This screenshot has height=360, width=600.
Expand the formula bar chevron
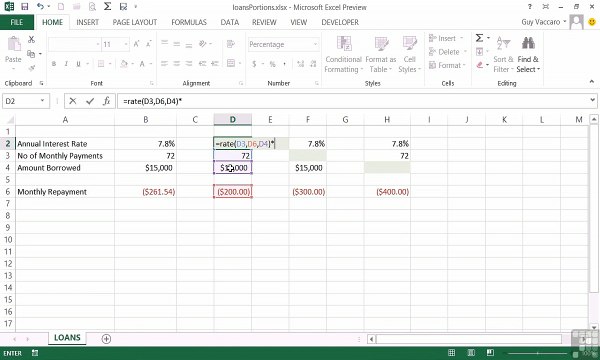coord(592,101)
